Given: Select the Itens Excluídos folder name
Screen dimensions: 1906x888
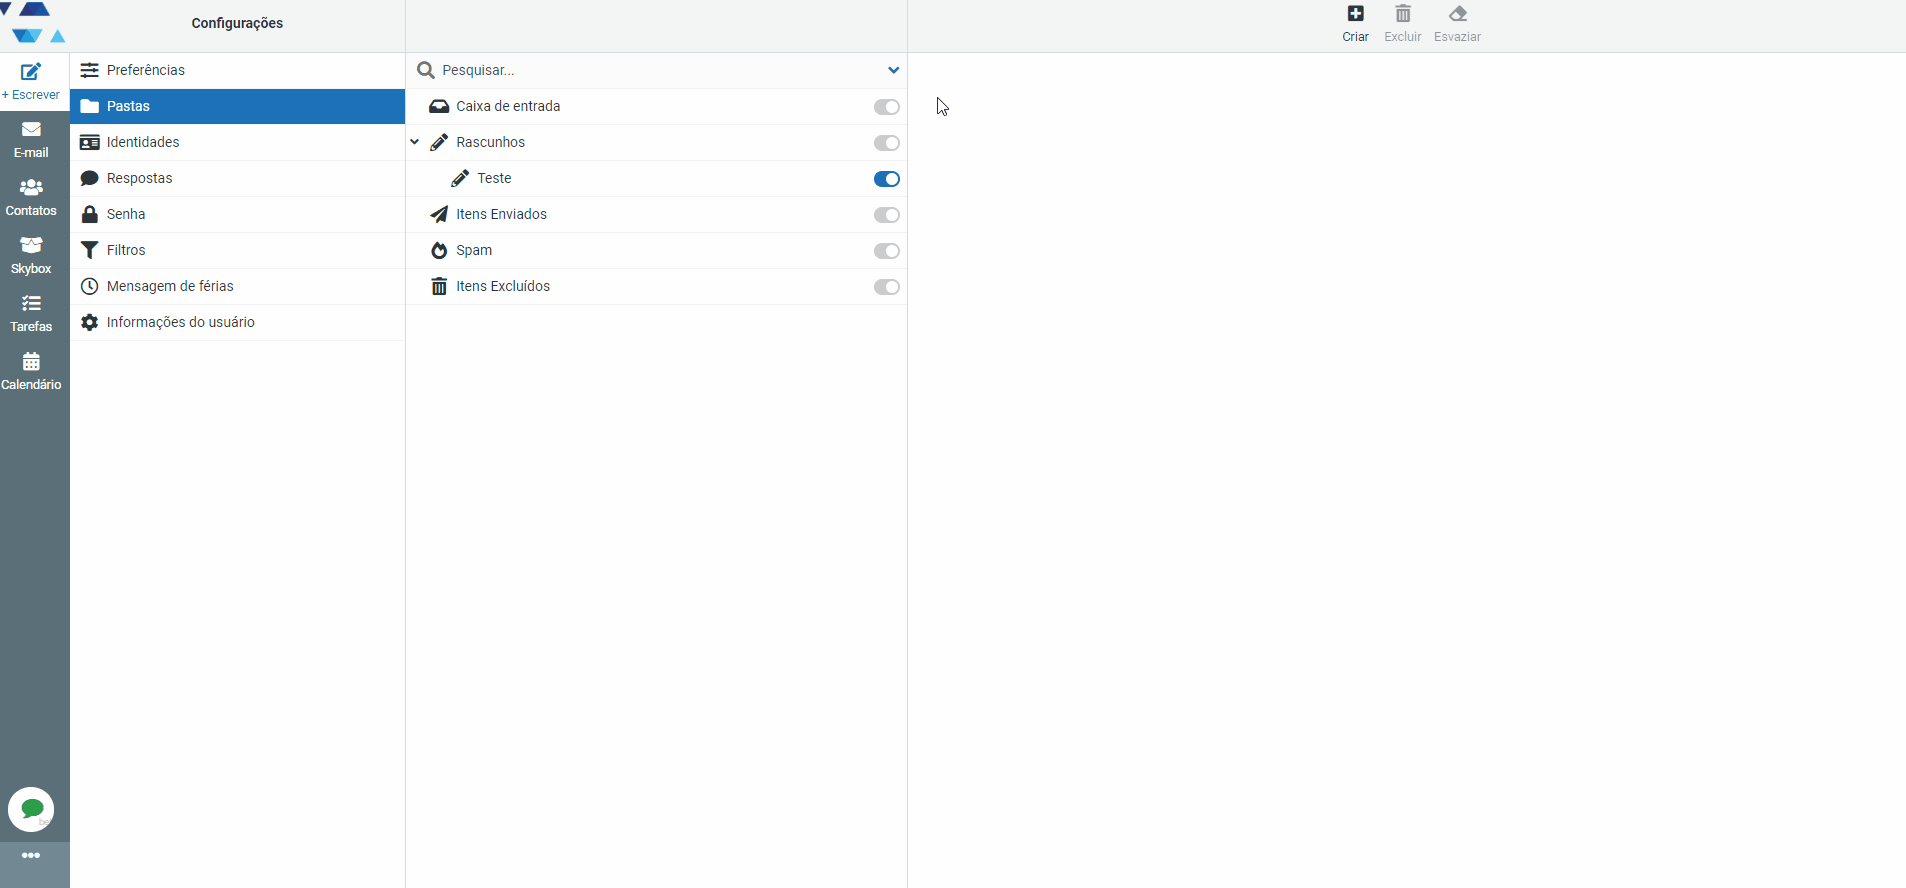Looking at the screenshot, I should click(x=503, y=286).
